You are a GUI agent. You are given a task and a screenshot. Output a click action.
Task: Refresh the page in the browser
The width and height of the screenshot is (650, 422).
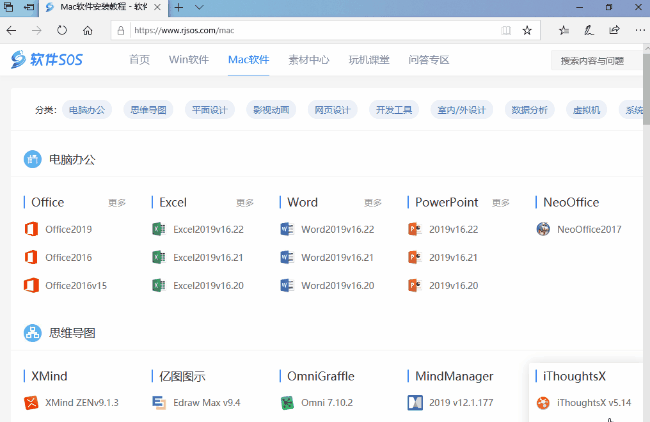62,30
